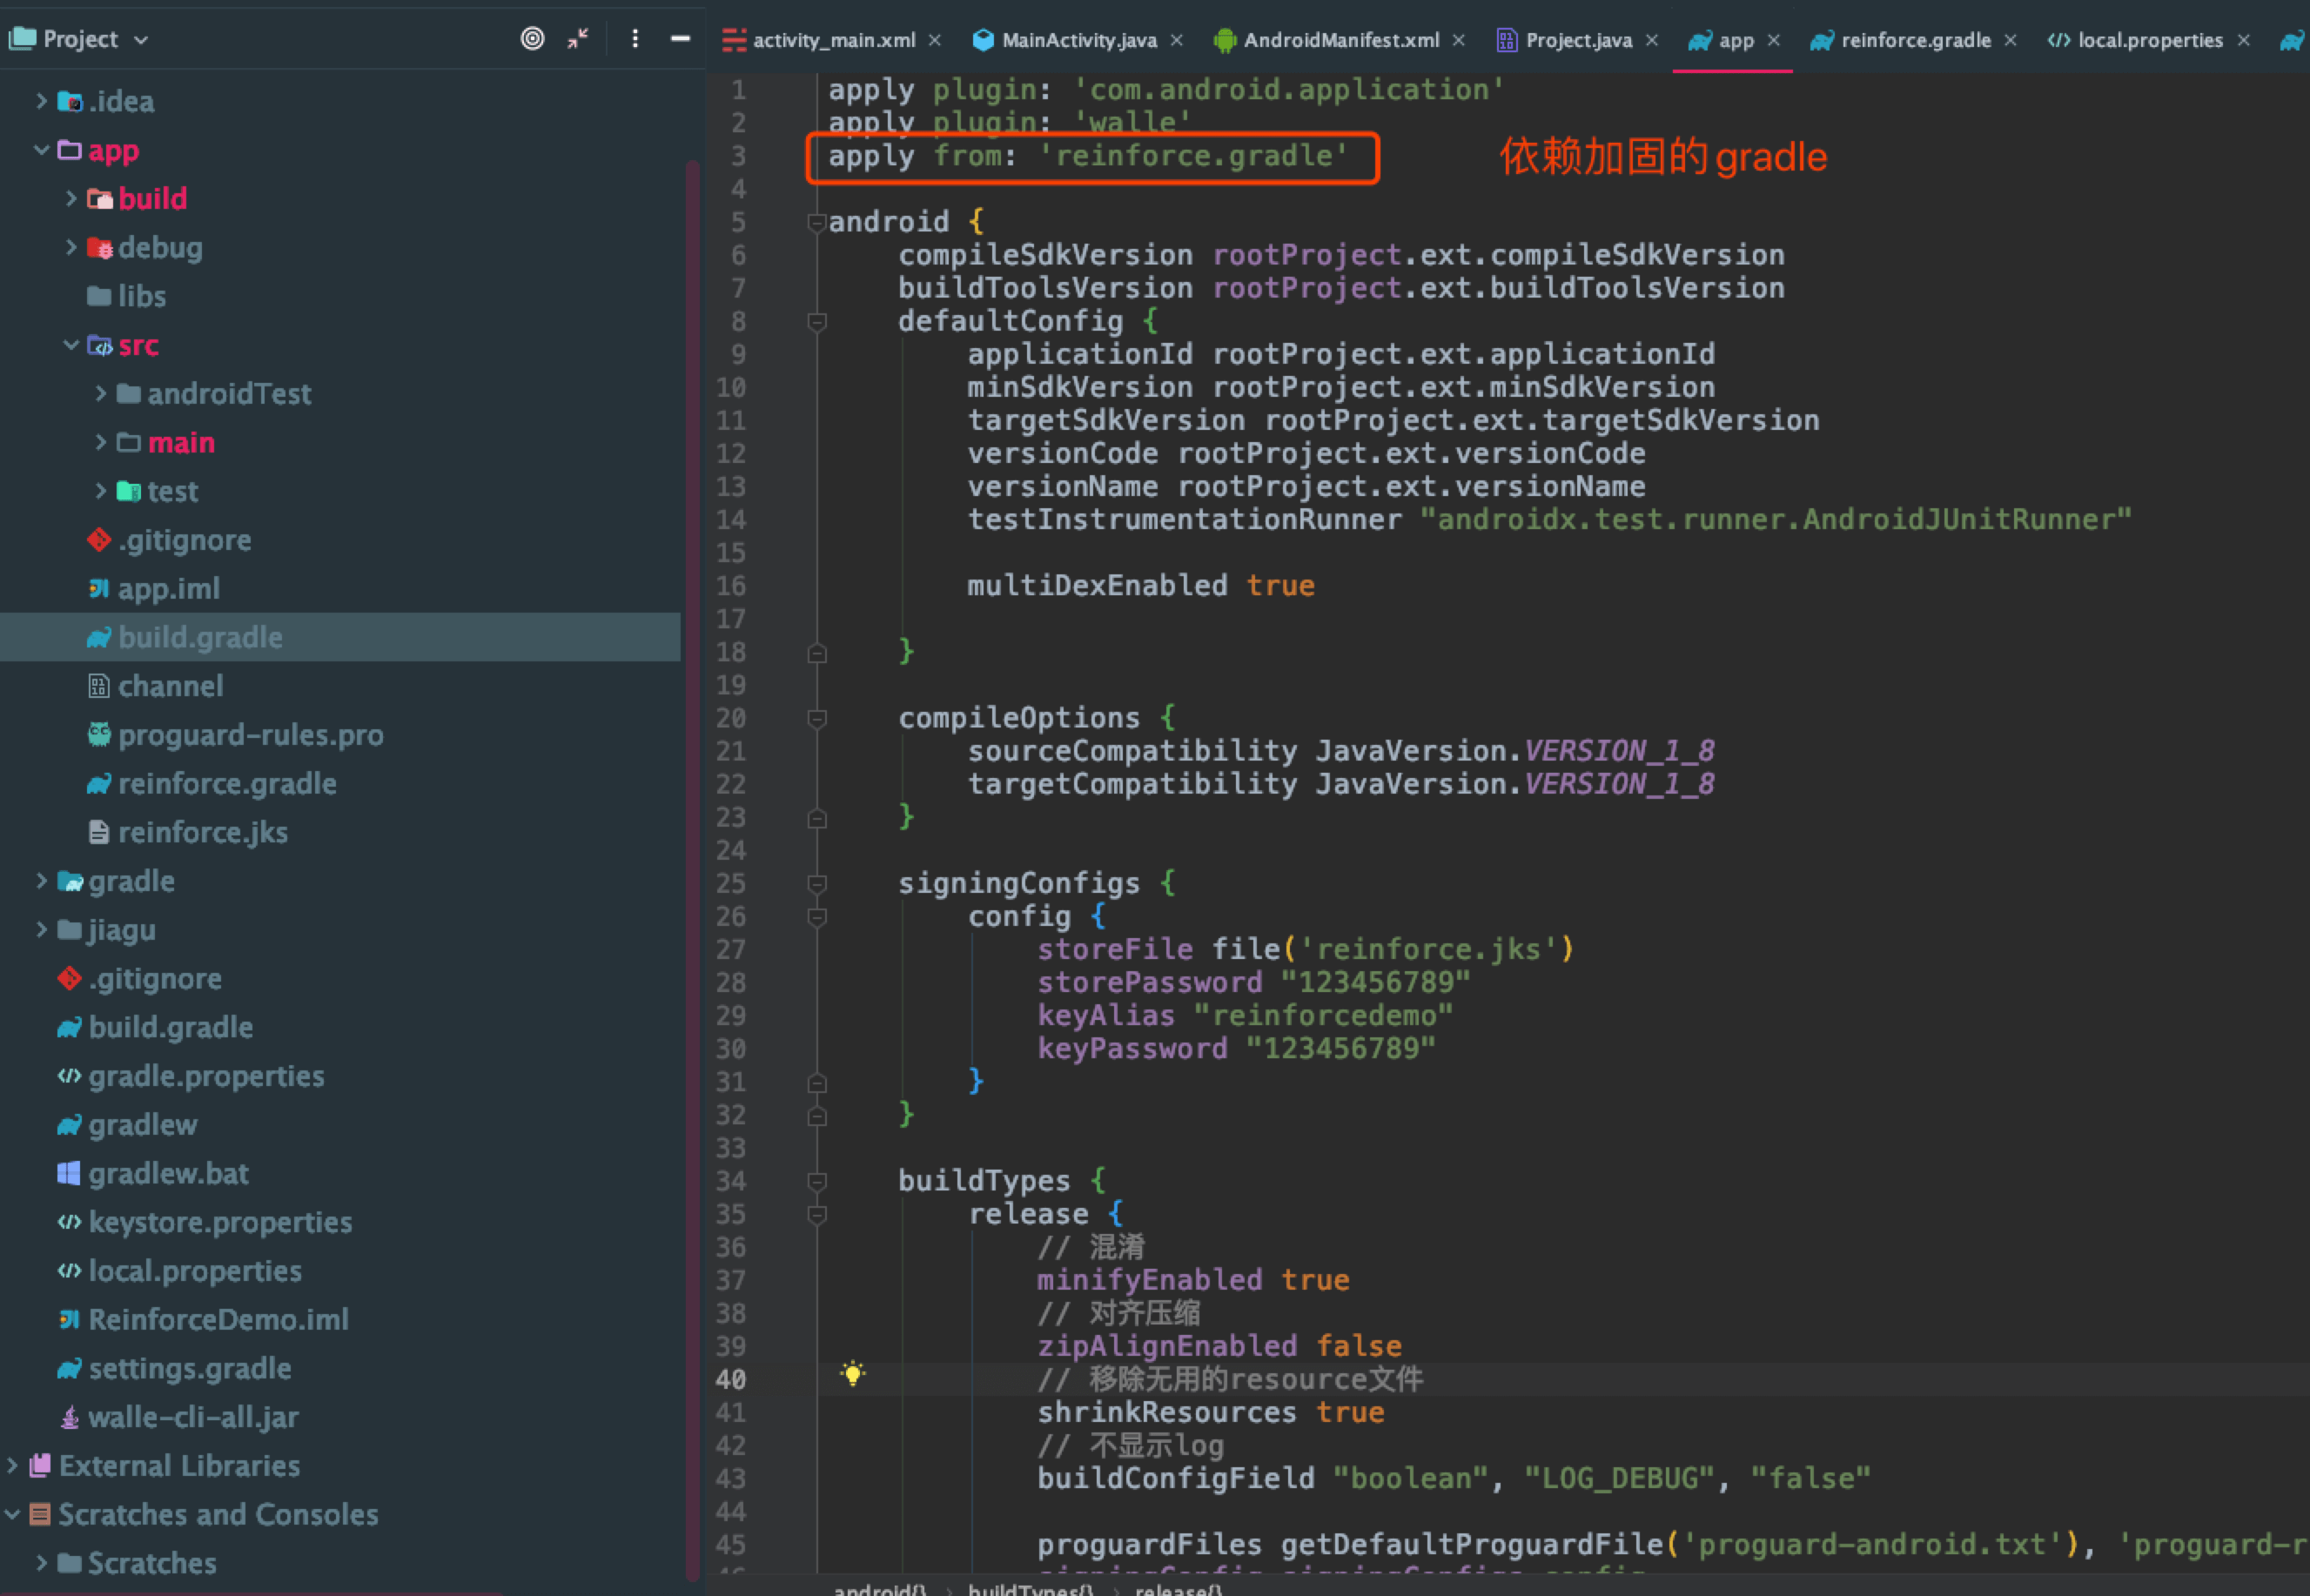Collapse Scratches and Consoles node
Viewport: 2310px width, 1596px height.
[12, 1514]
